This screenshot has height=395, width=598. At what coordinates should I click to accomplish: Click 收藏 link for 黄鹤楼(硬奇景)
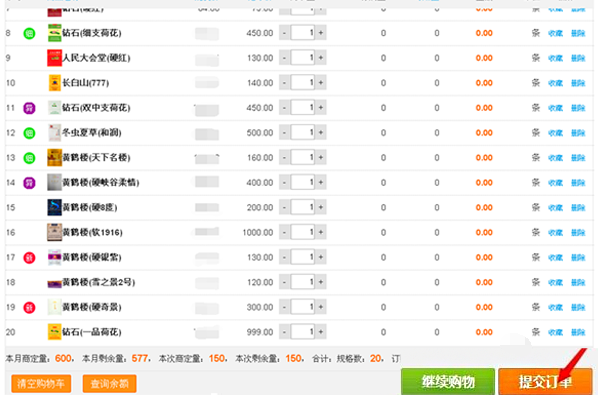pyautogui.click(x=555, y=307)
